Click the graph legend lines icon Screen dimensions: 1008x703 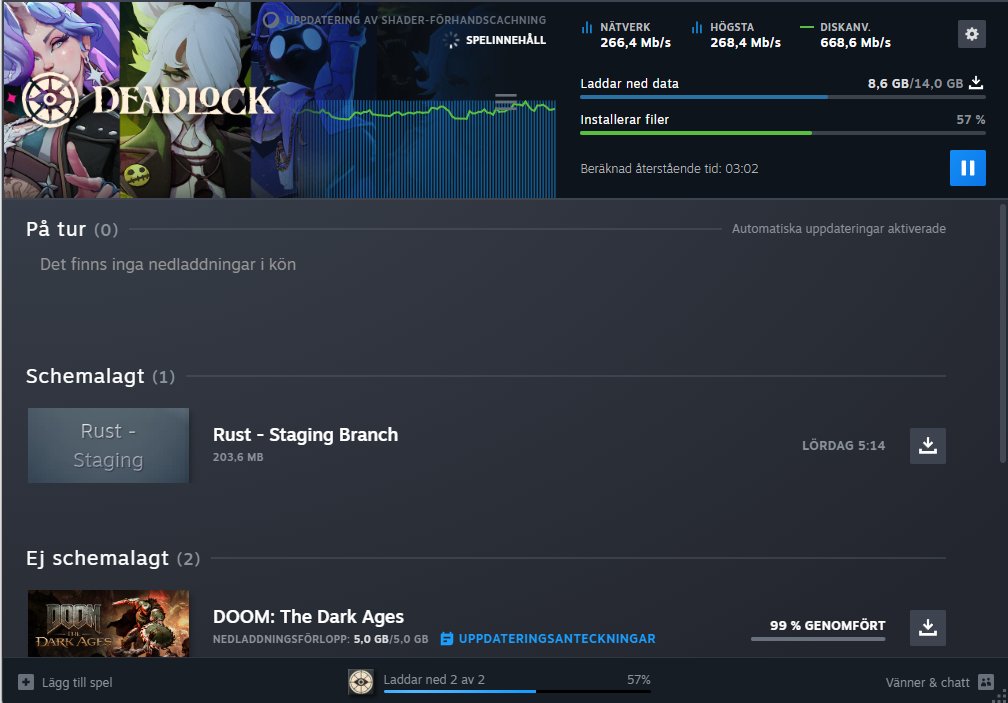point(506,102)
